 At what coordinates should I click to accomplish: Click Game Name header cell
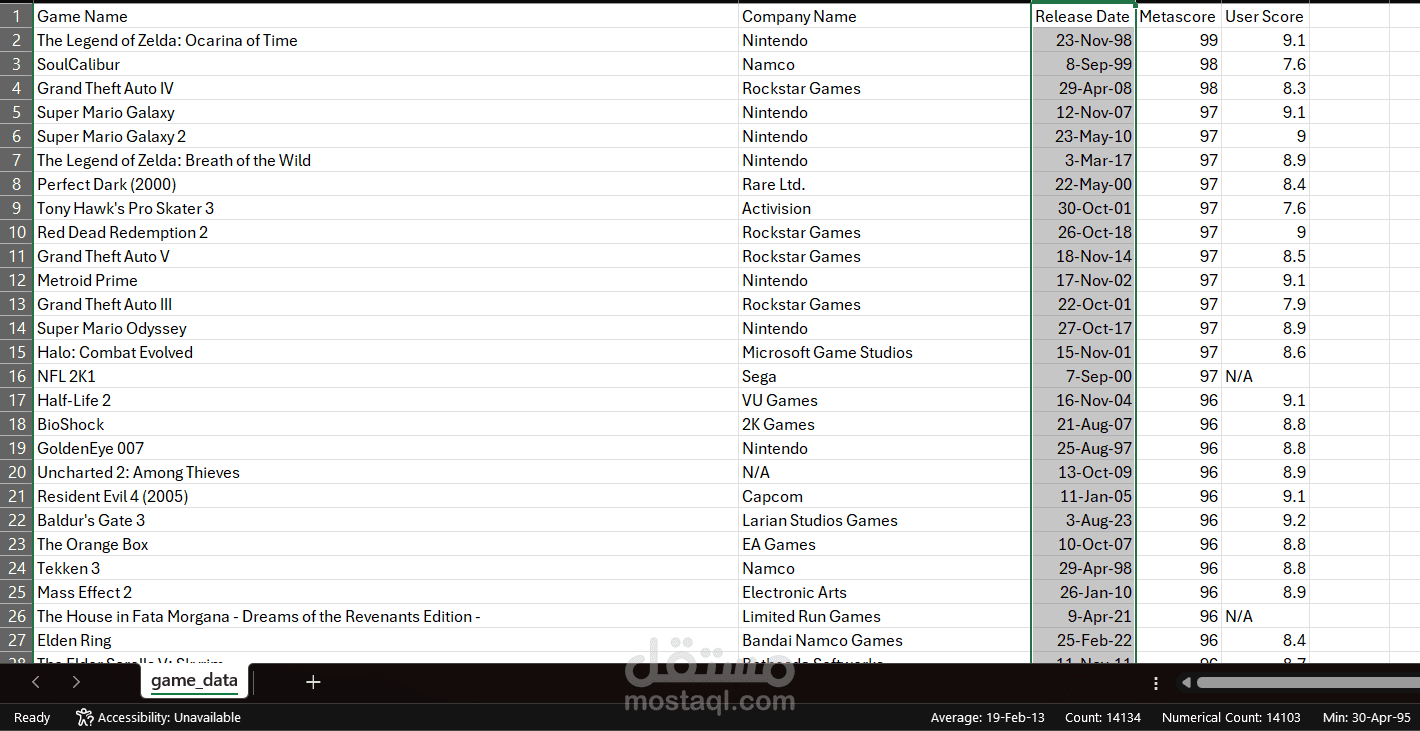click(x=386, y=16)
